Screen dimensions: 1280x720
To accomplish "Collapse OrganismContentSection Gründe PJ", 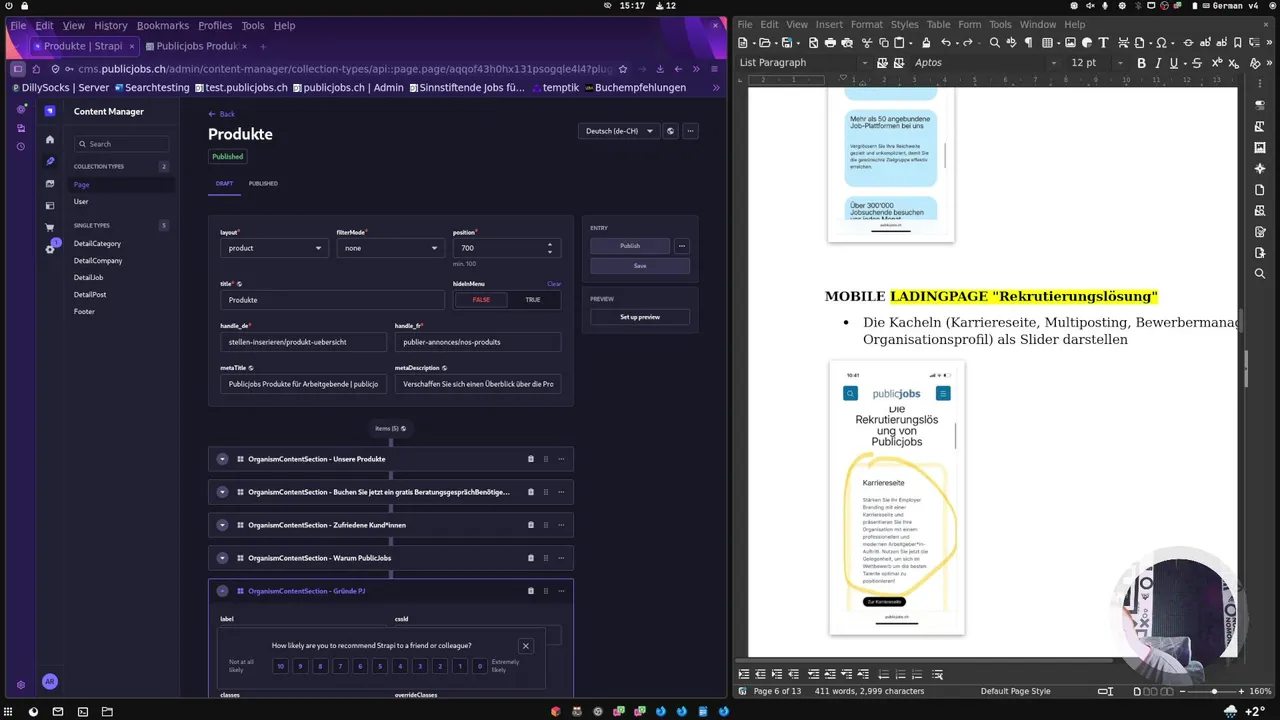I will pos(223,591).
